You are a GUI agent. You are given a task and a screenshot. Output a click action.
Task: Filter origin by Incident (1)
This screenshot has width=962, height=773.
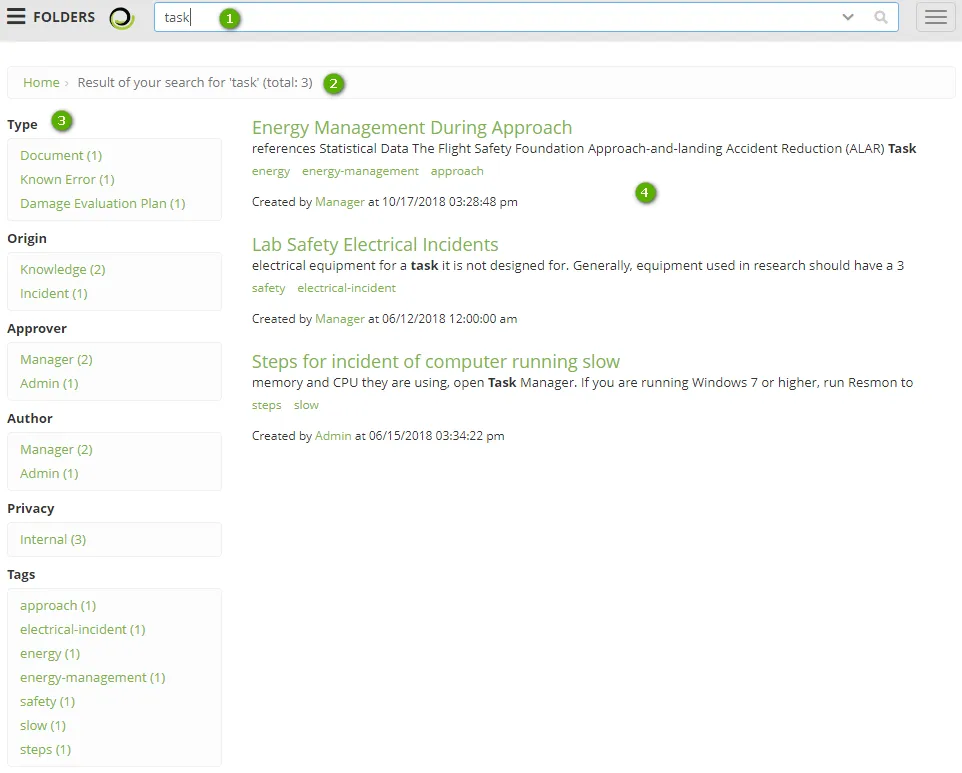53,293
